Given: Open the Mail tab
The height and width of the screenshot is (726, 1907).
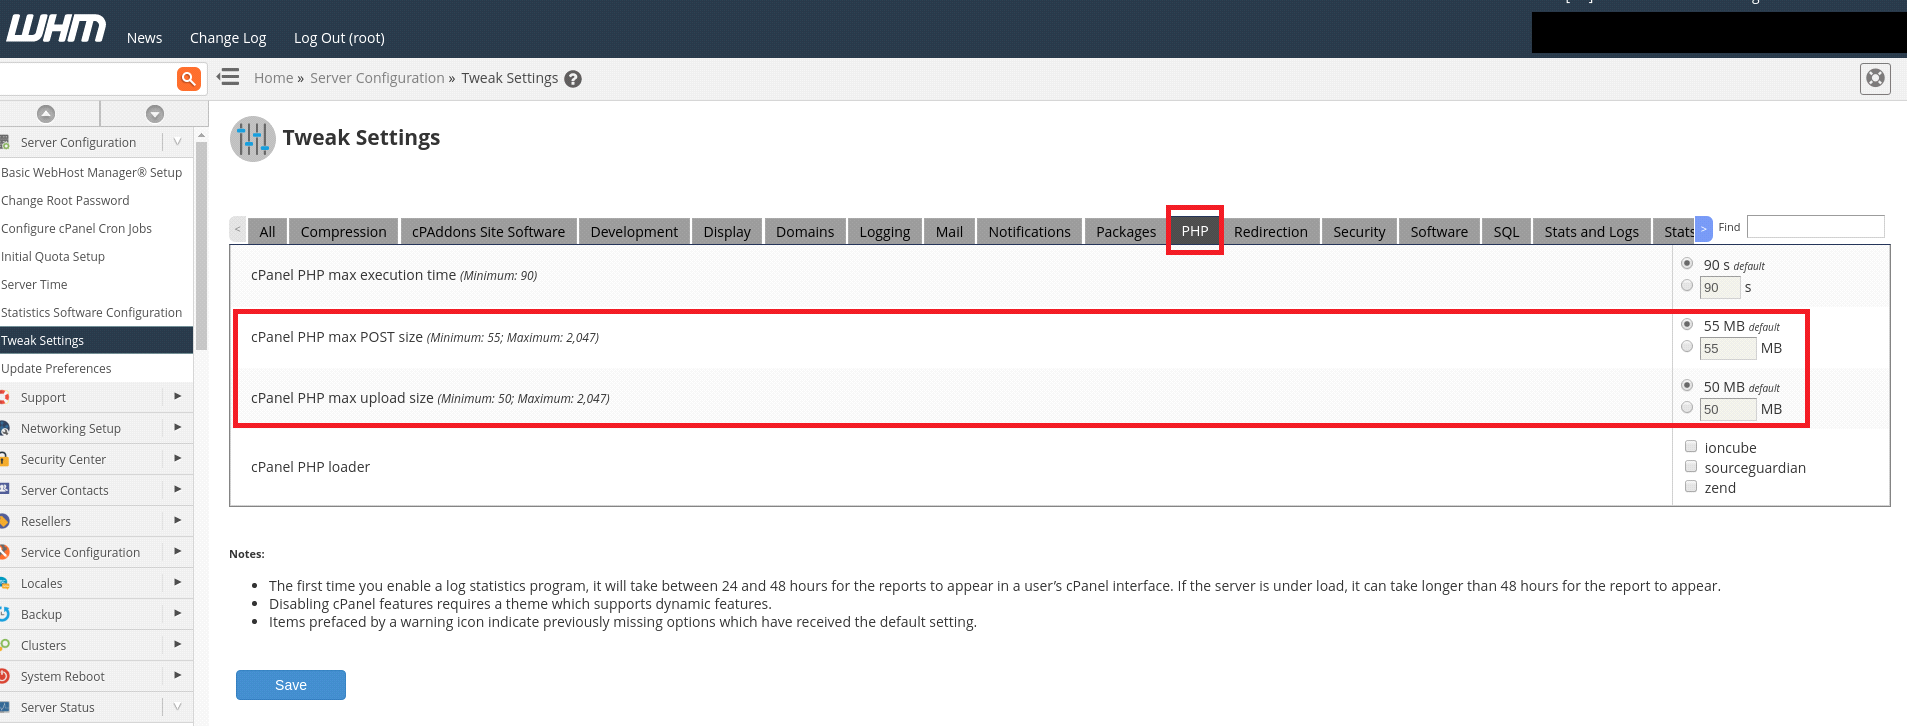Looking at the screenshot, I should (949, 231).
